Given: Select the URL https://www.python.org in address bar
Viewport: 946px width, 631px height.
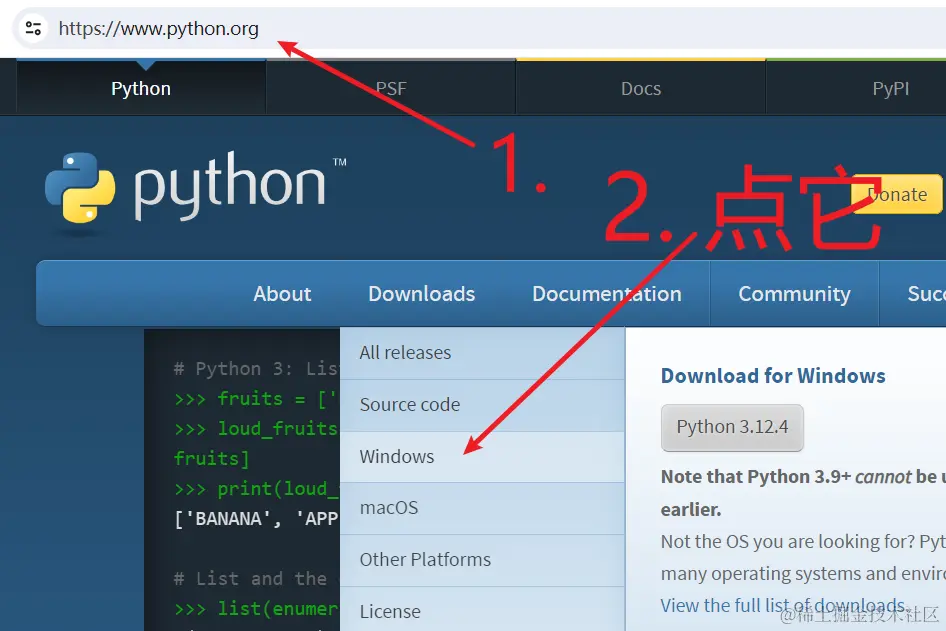Looking at the screenshot, I should pyautogui.click(x=159, y=28).
